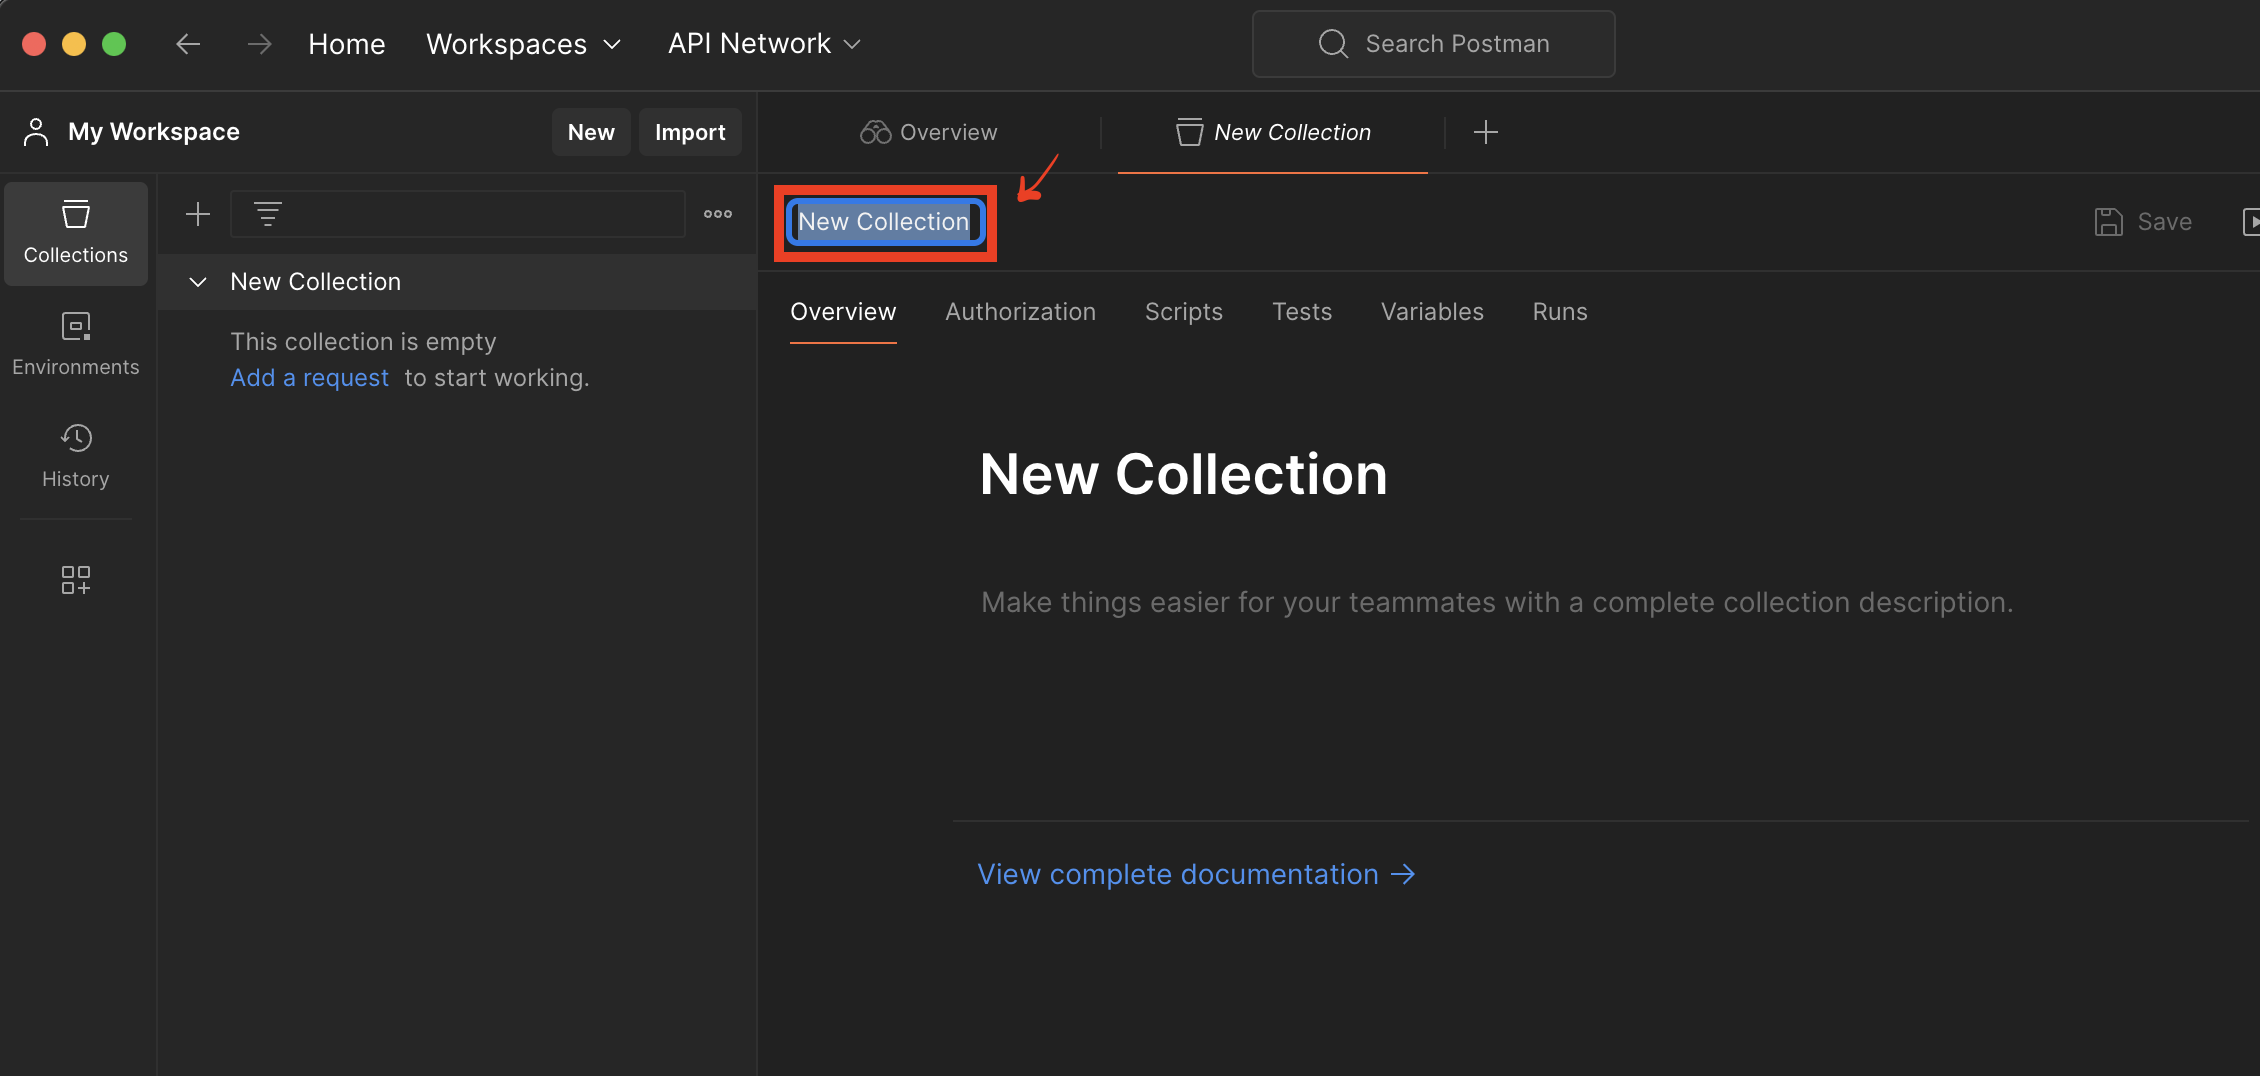Open My Workspace title

pyautogui.click(x=154, y=132)
